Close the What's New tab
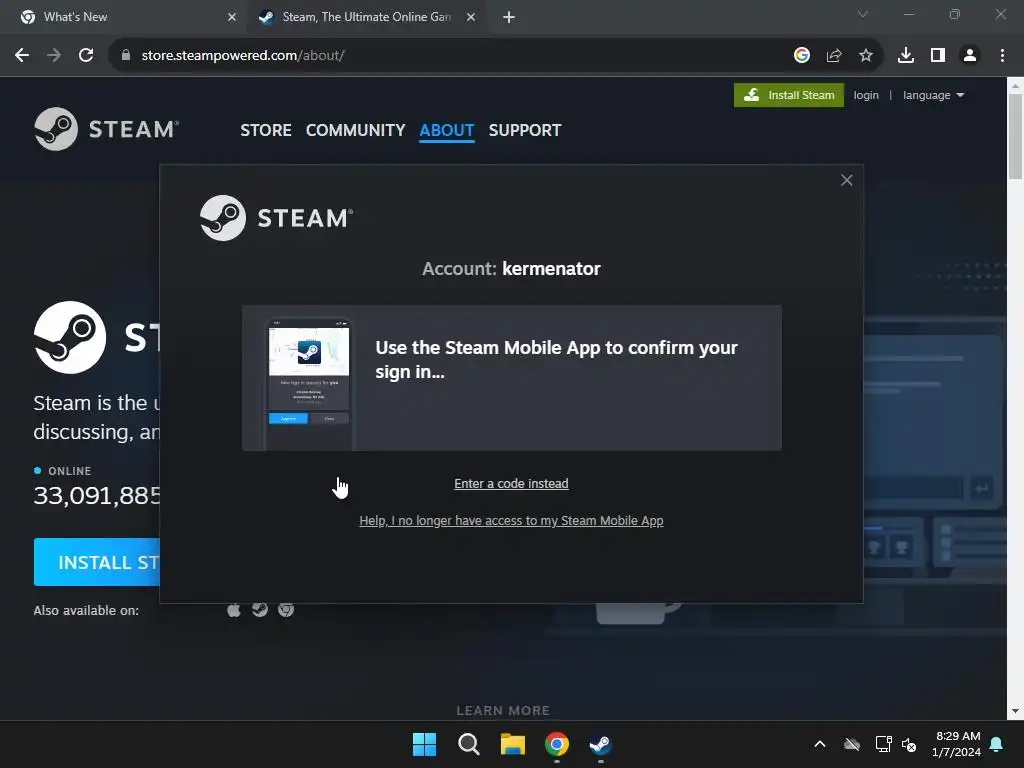 232,17
